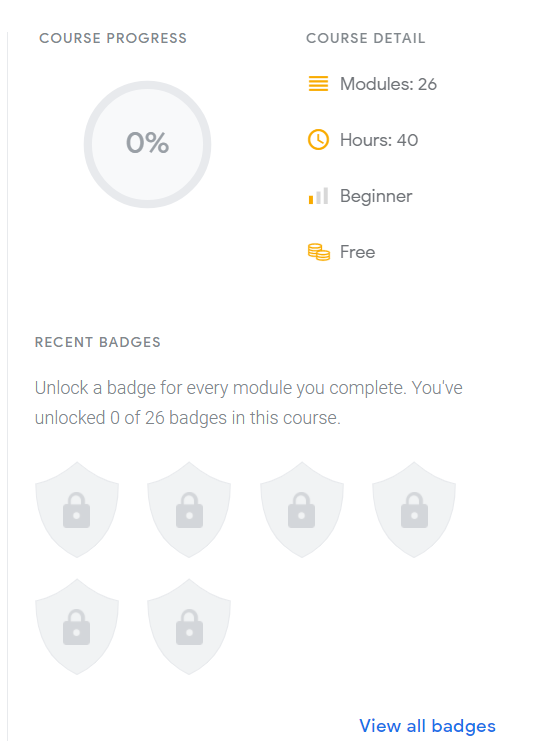Viewport: 545px width, 743px height.
Task: Click the Free price label
Action: pos(357,252)
